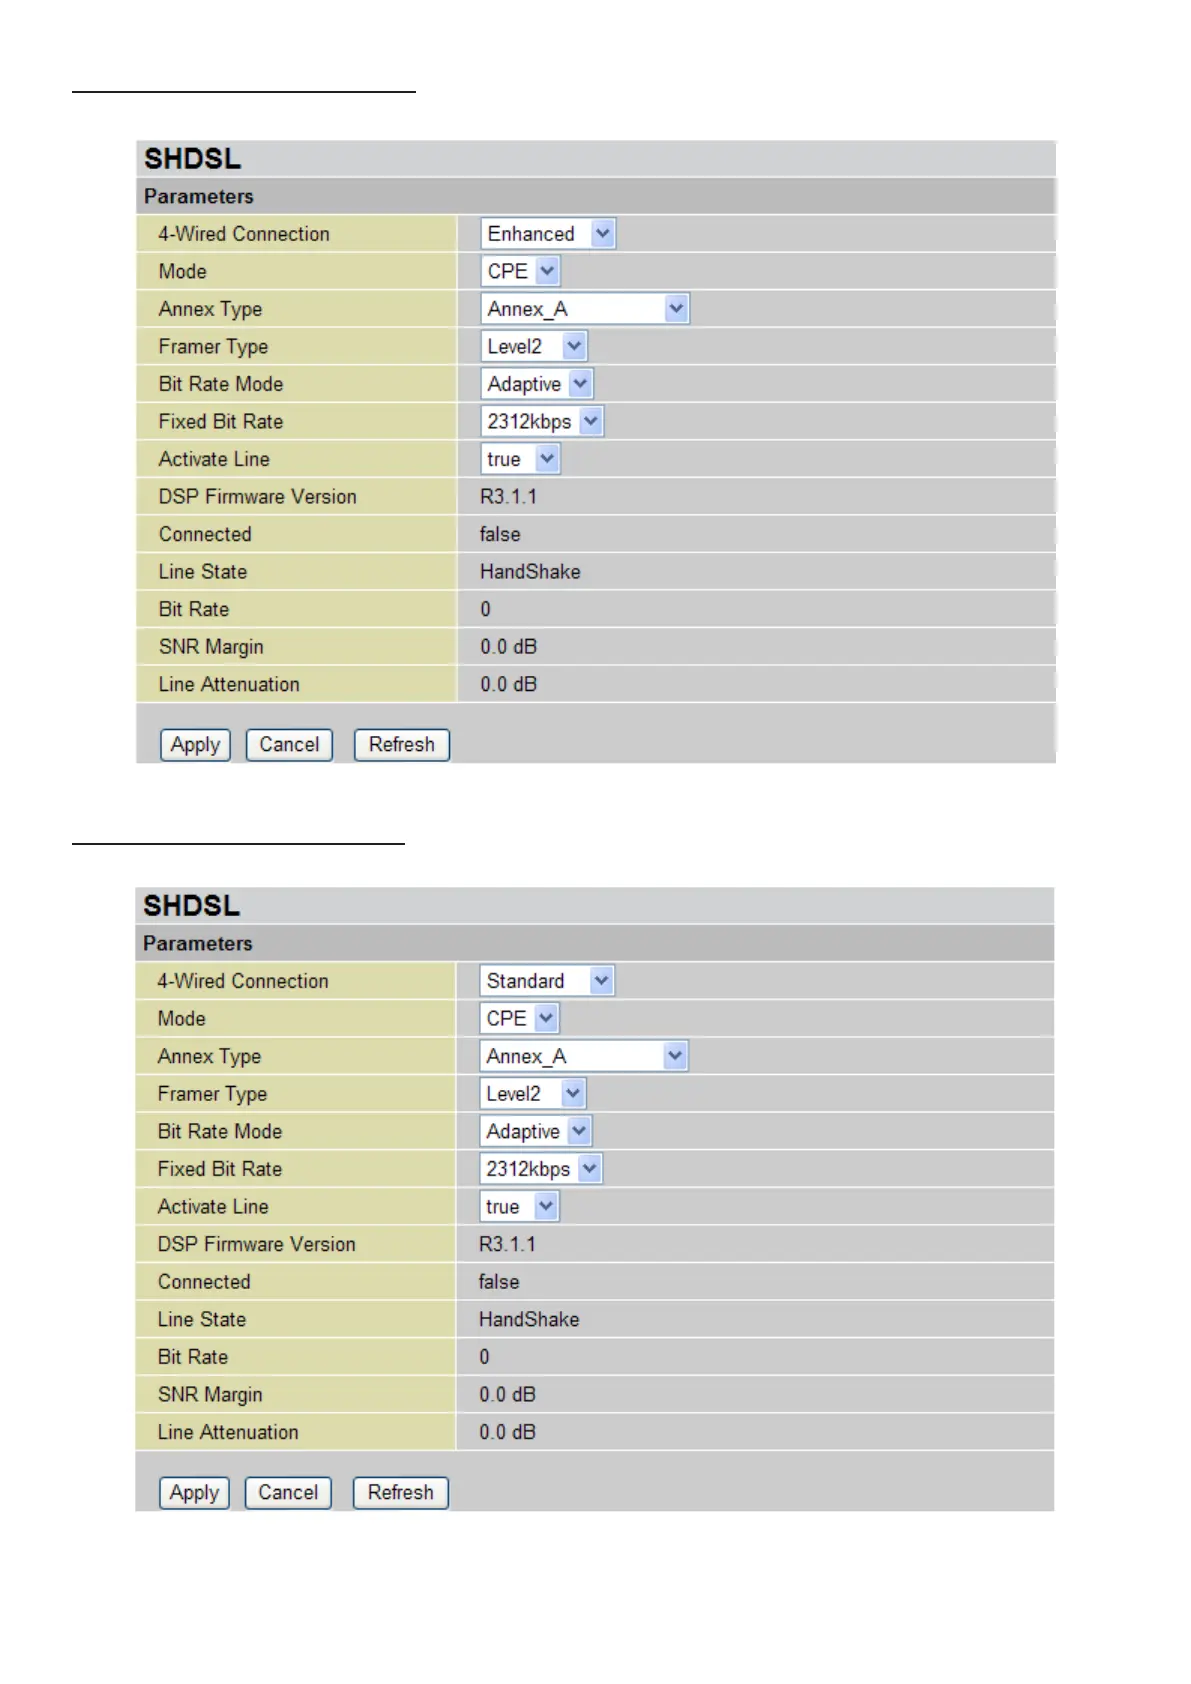Open Activate Line dropdown in the Standard panel
The image size is (1191, 1684).
tap(519, 1207)
